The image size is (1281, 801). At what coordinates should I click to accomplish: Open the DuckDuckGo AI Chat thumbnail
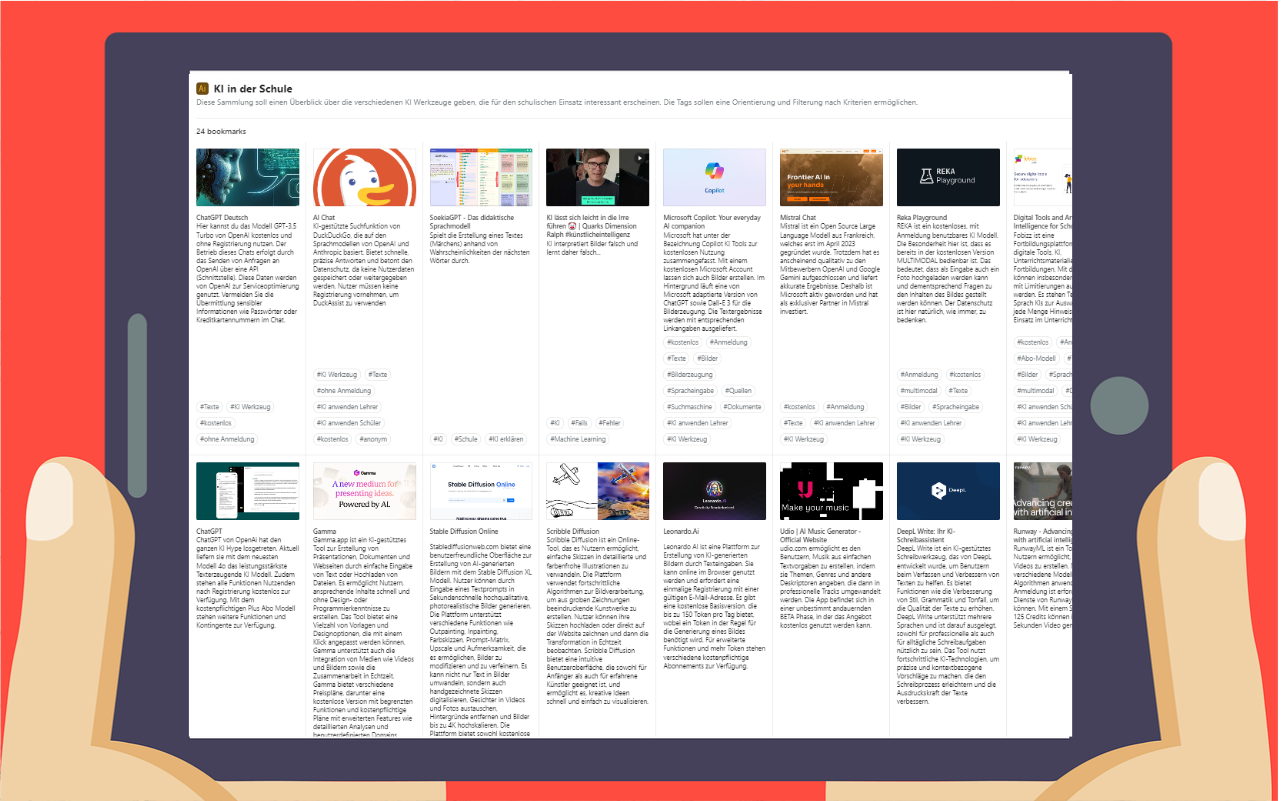pos(365,177)
